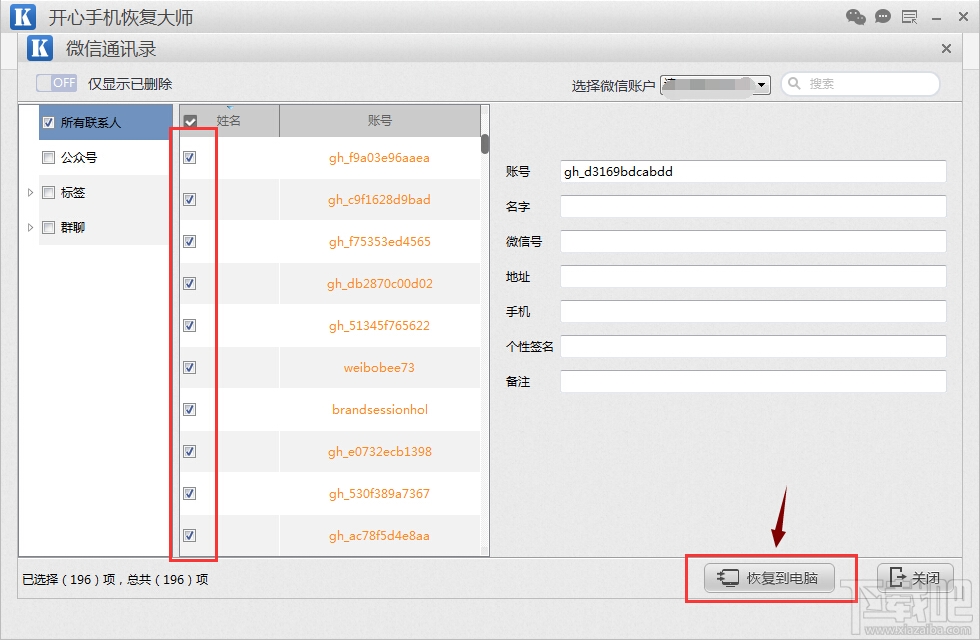The image size is (980, 640).
Task: Toggle 仅显示已删除 OFF switch
Action: coord(56,82)
